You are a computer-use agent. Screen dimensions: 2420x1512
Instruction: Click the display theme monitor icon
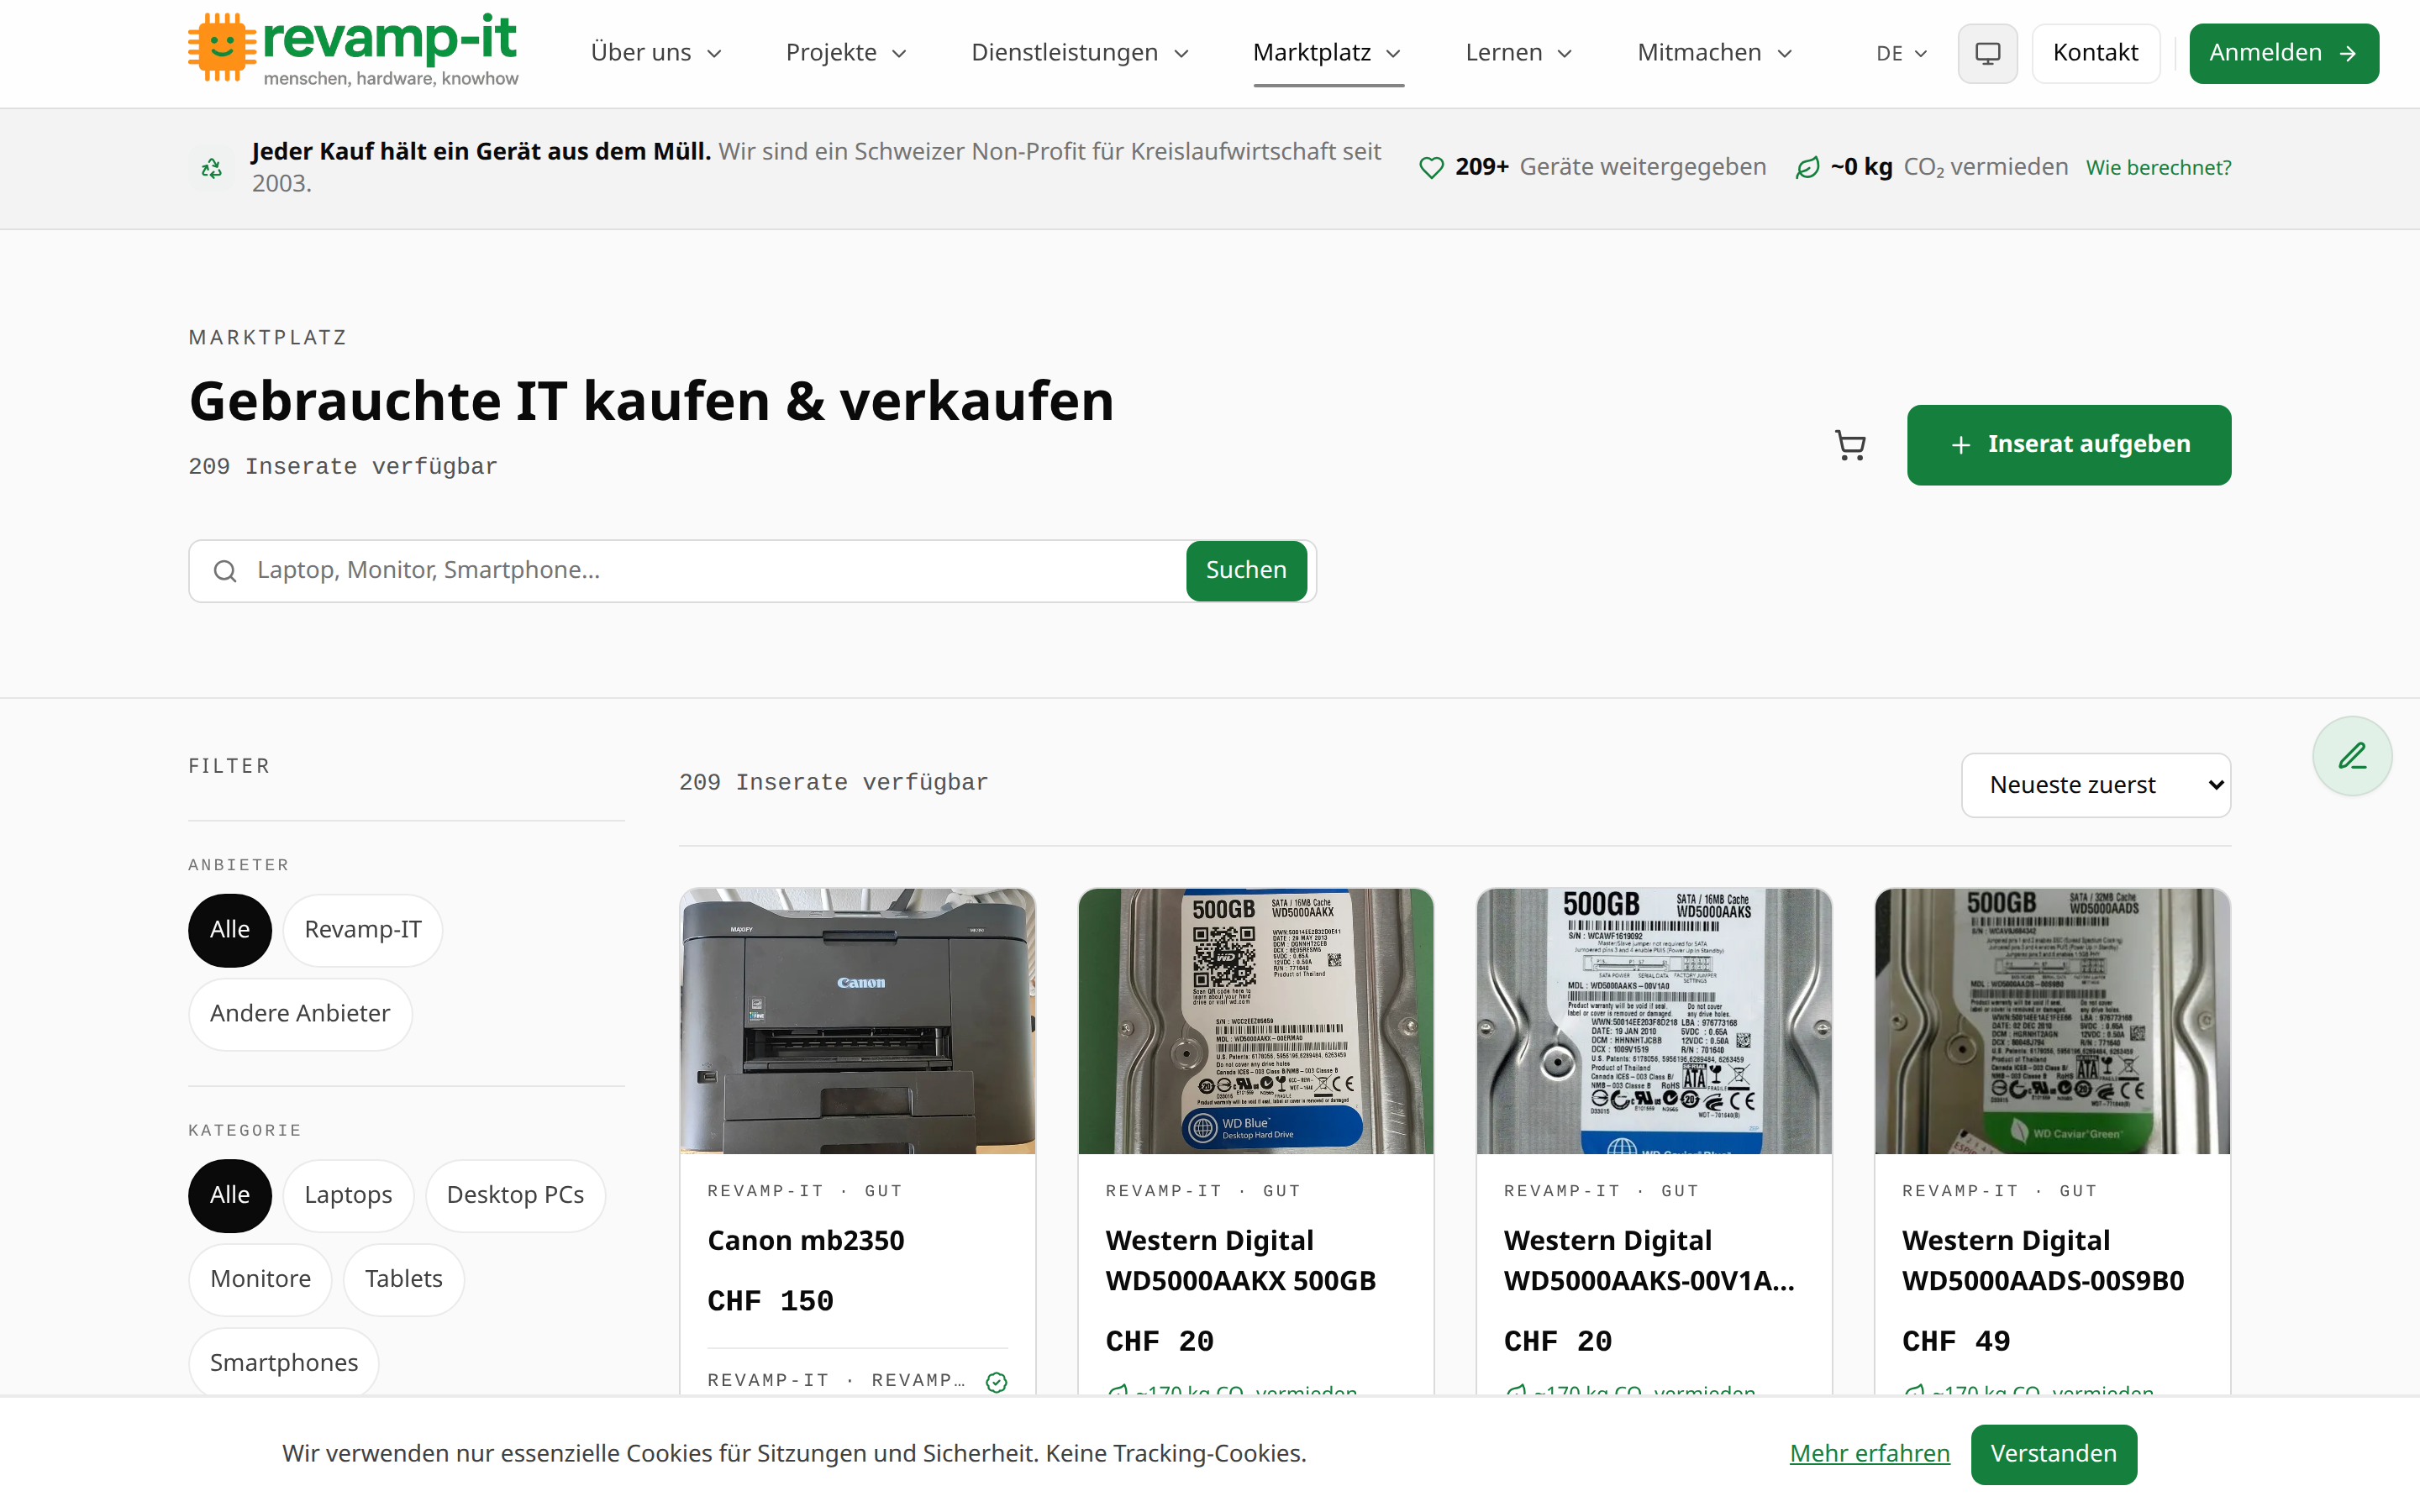(x=1987, y=53)
